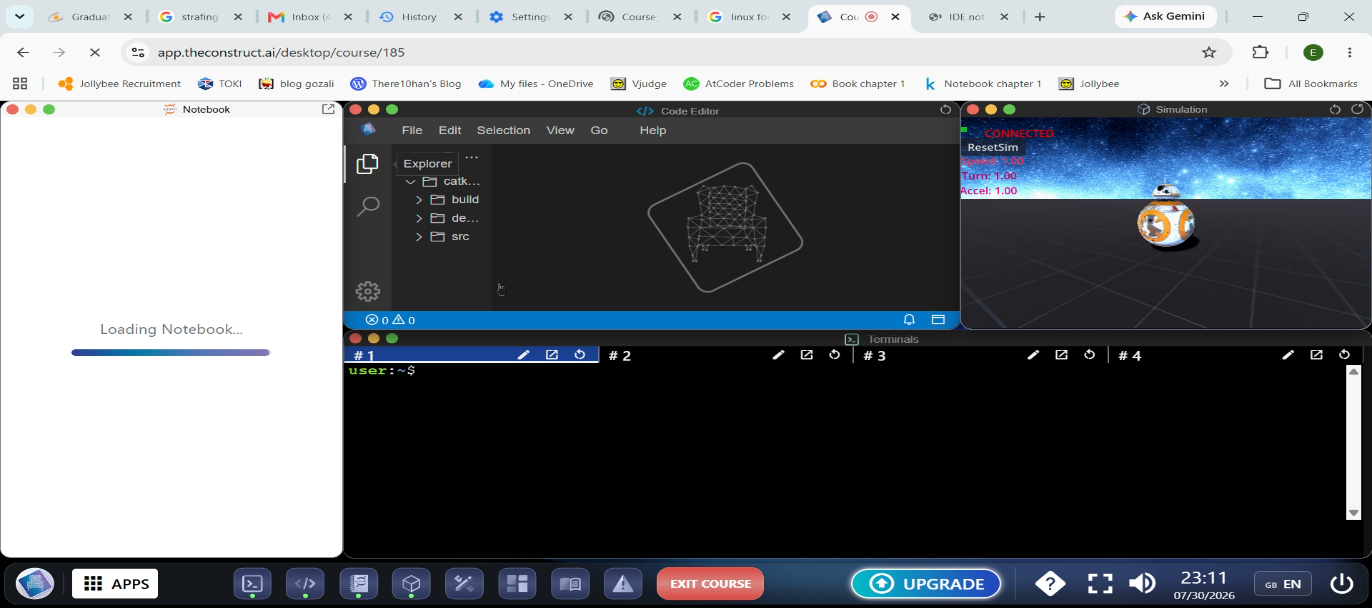Click the UPGRADE button

coord(926,584)
